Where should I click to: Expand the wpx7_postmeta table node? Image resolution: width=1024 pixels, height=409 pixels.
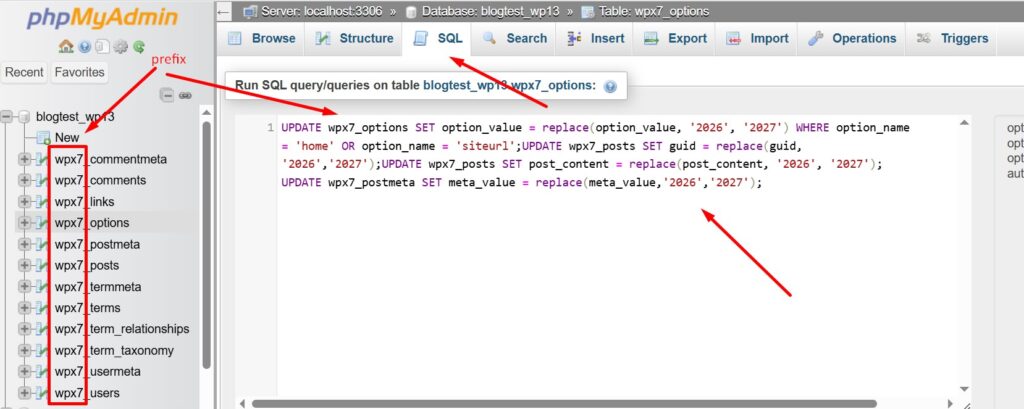click(25, 244)
